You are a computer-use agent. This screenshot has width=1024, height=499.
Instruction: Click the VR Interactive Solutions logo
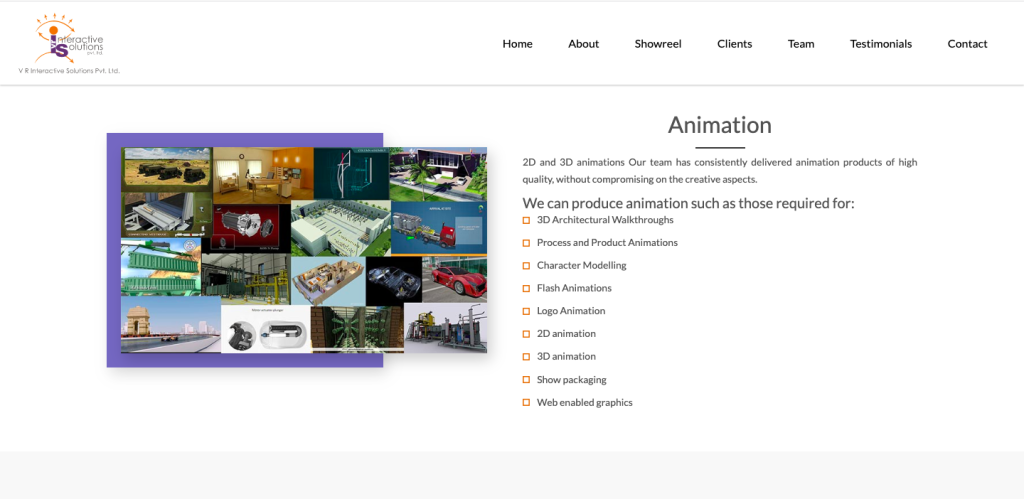tap(69, 43)
